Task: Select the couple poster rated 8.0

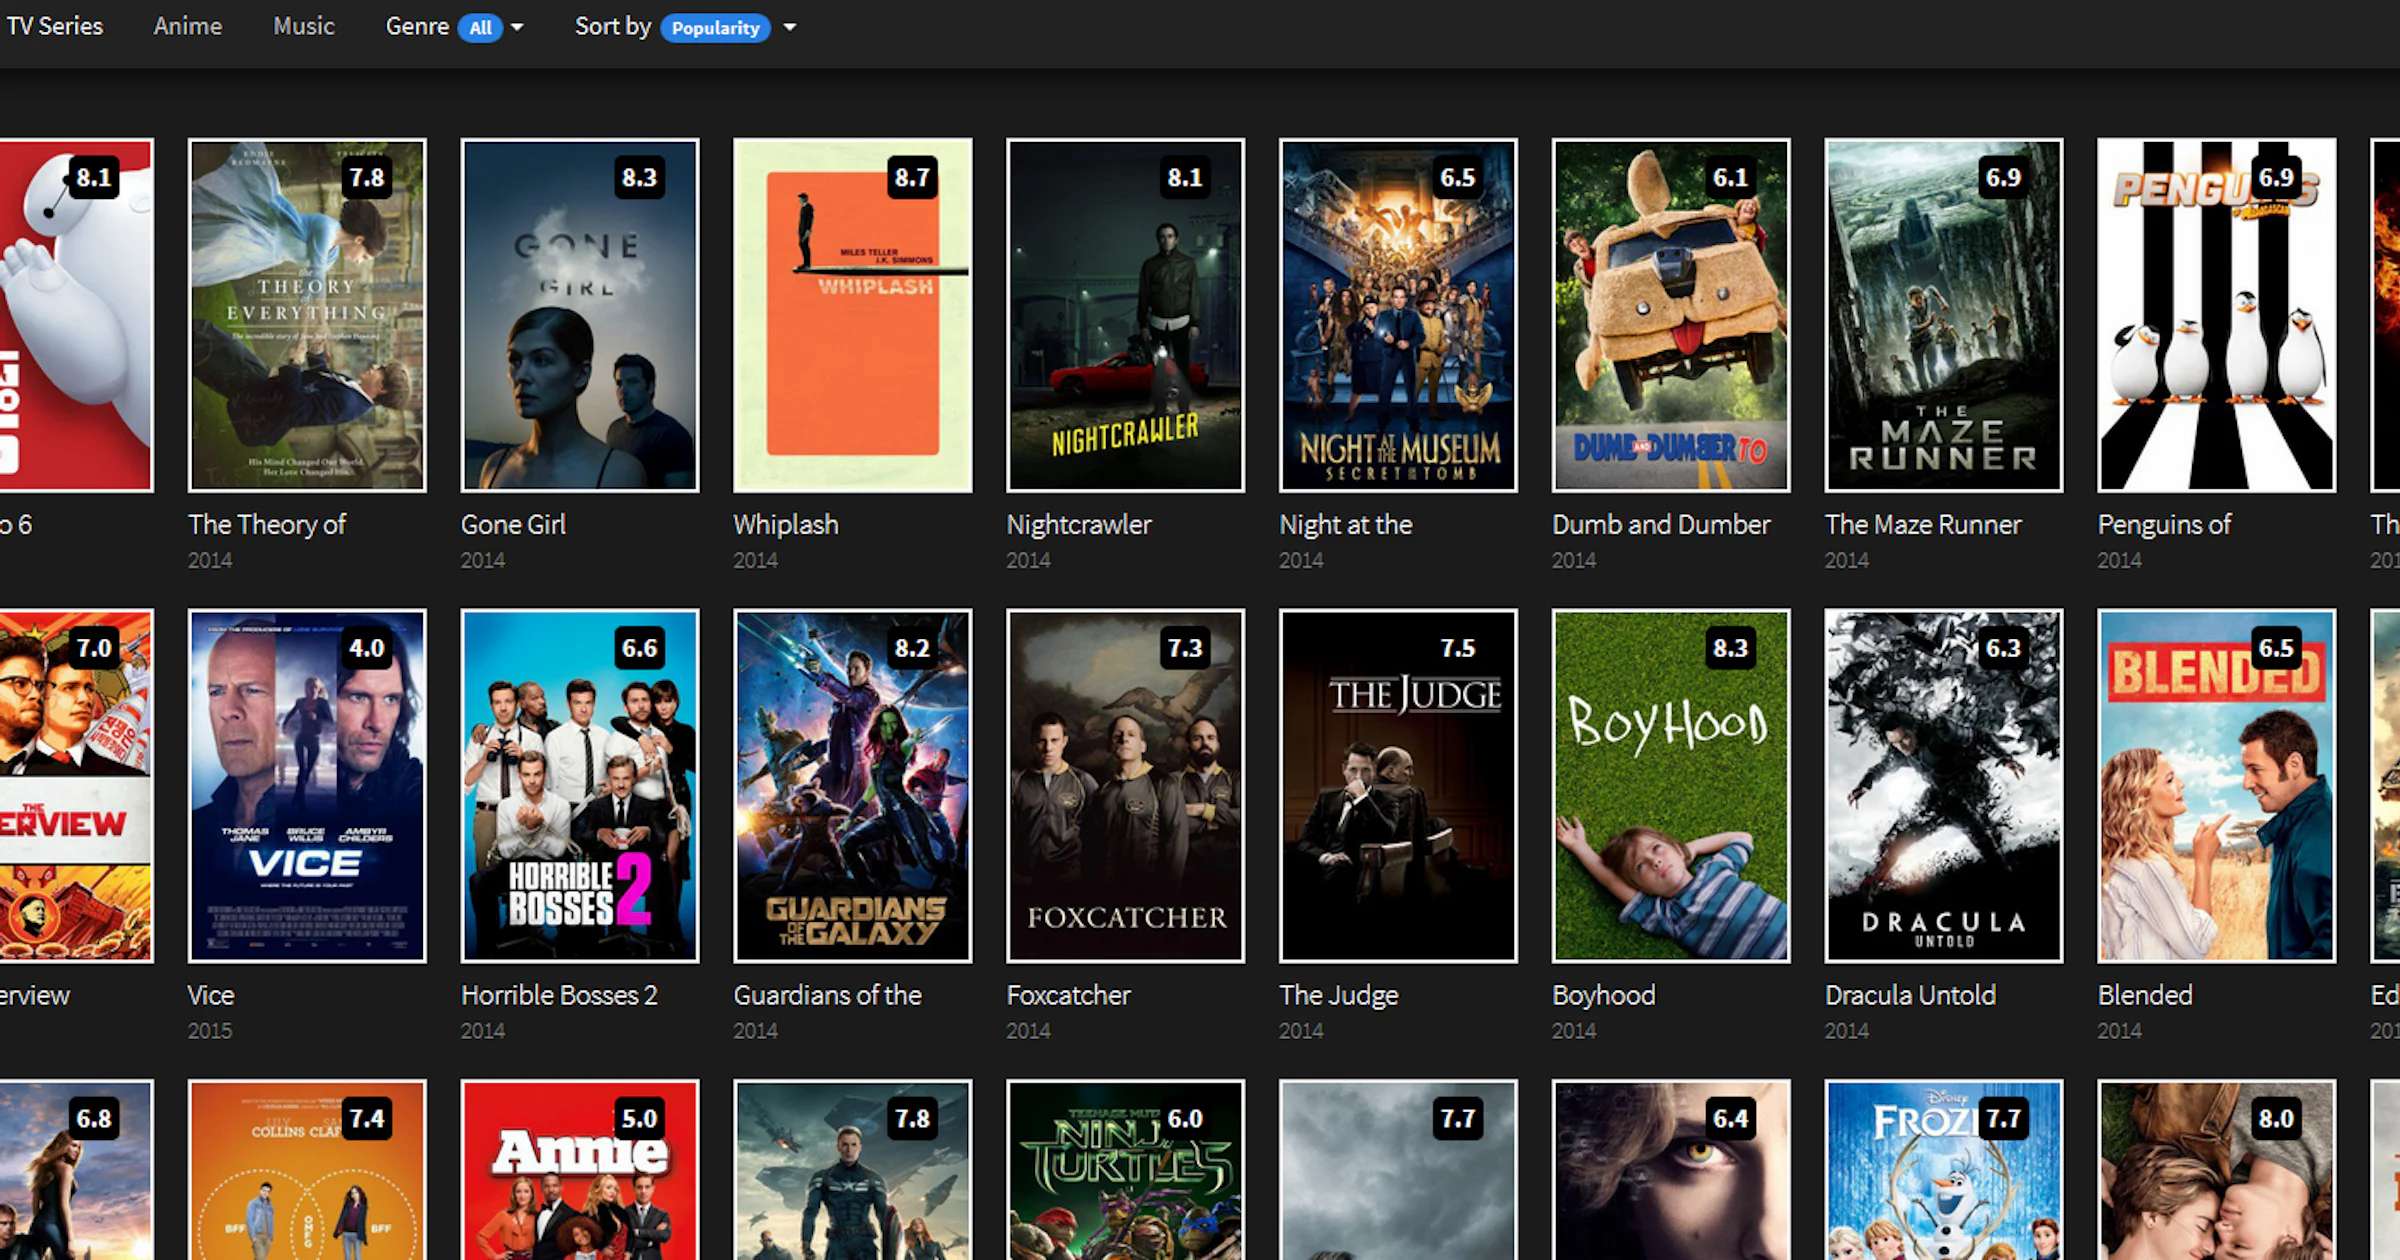Action: pyautogui.click(x=2217, y=1170)
